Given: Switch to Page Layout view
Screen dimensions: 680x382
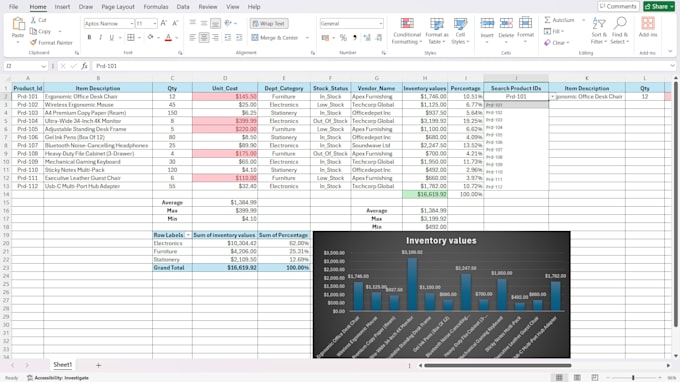Looking at the screenshot, I should pos(577,378).
